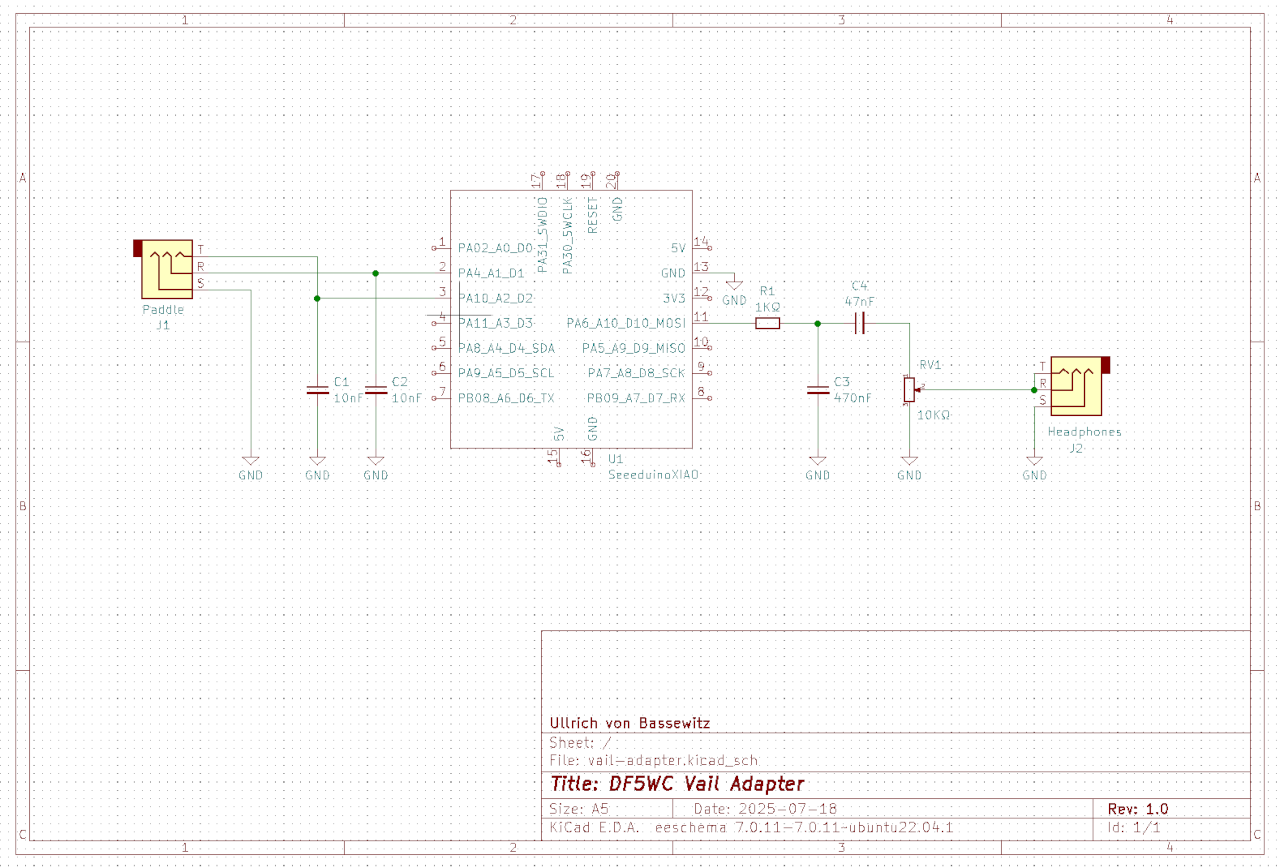The image size is (1280, 868).
Task: Click the 1KΩ value of R1
Action: coord(768,307)
